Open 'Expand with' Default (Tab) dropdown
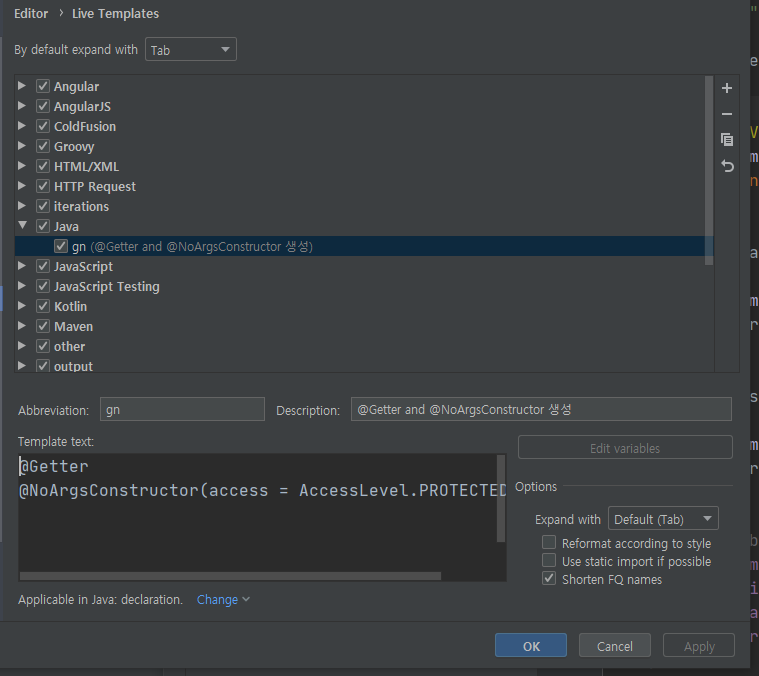The image size is (759, 676). 663,519
